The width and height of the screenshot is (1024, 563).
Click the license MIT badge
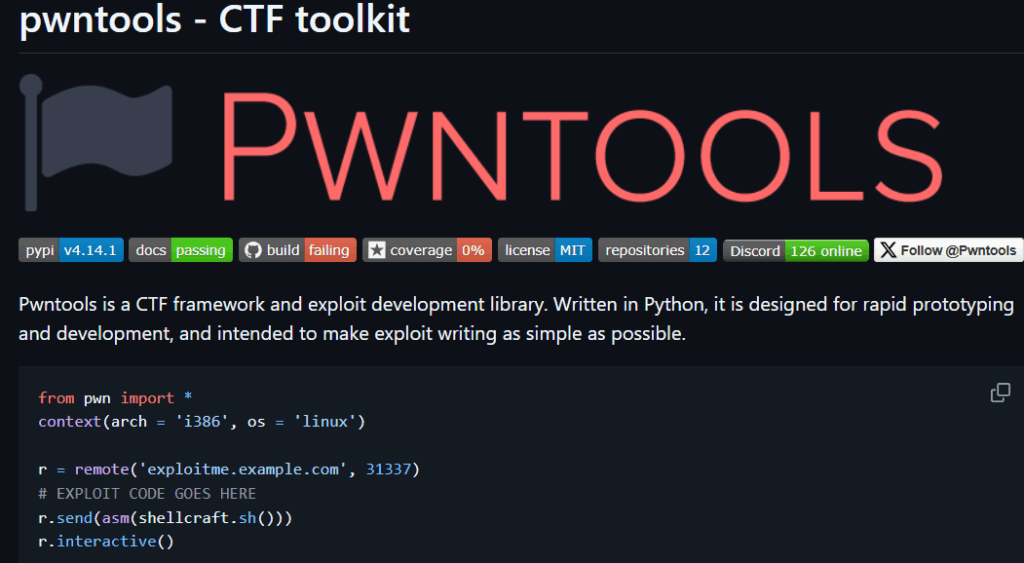click(x=545, y=250)
